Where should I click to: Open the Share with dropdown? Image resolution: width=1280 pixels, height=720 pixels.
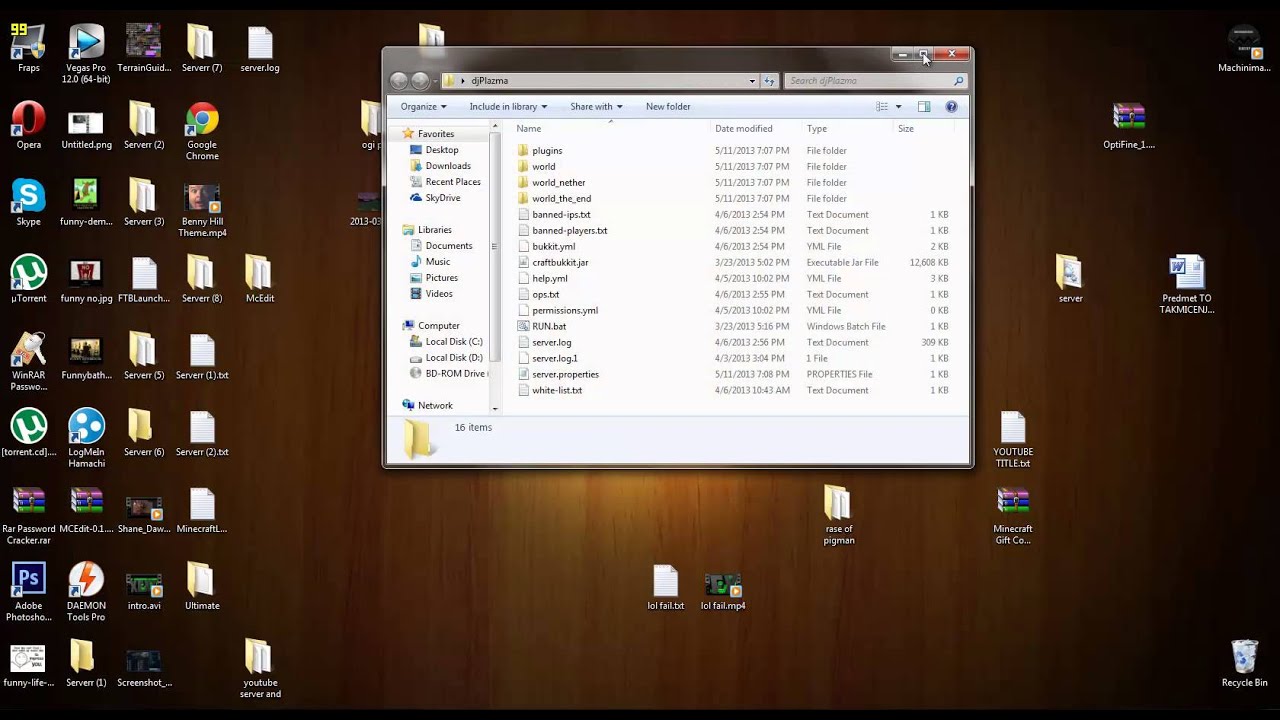pyautogui.click(x=596, y=106)
